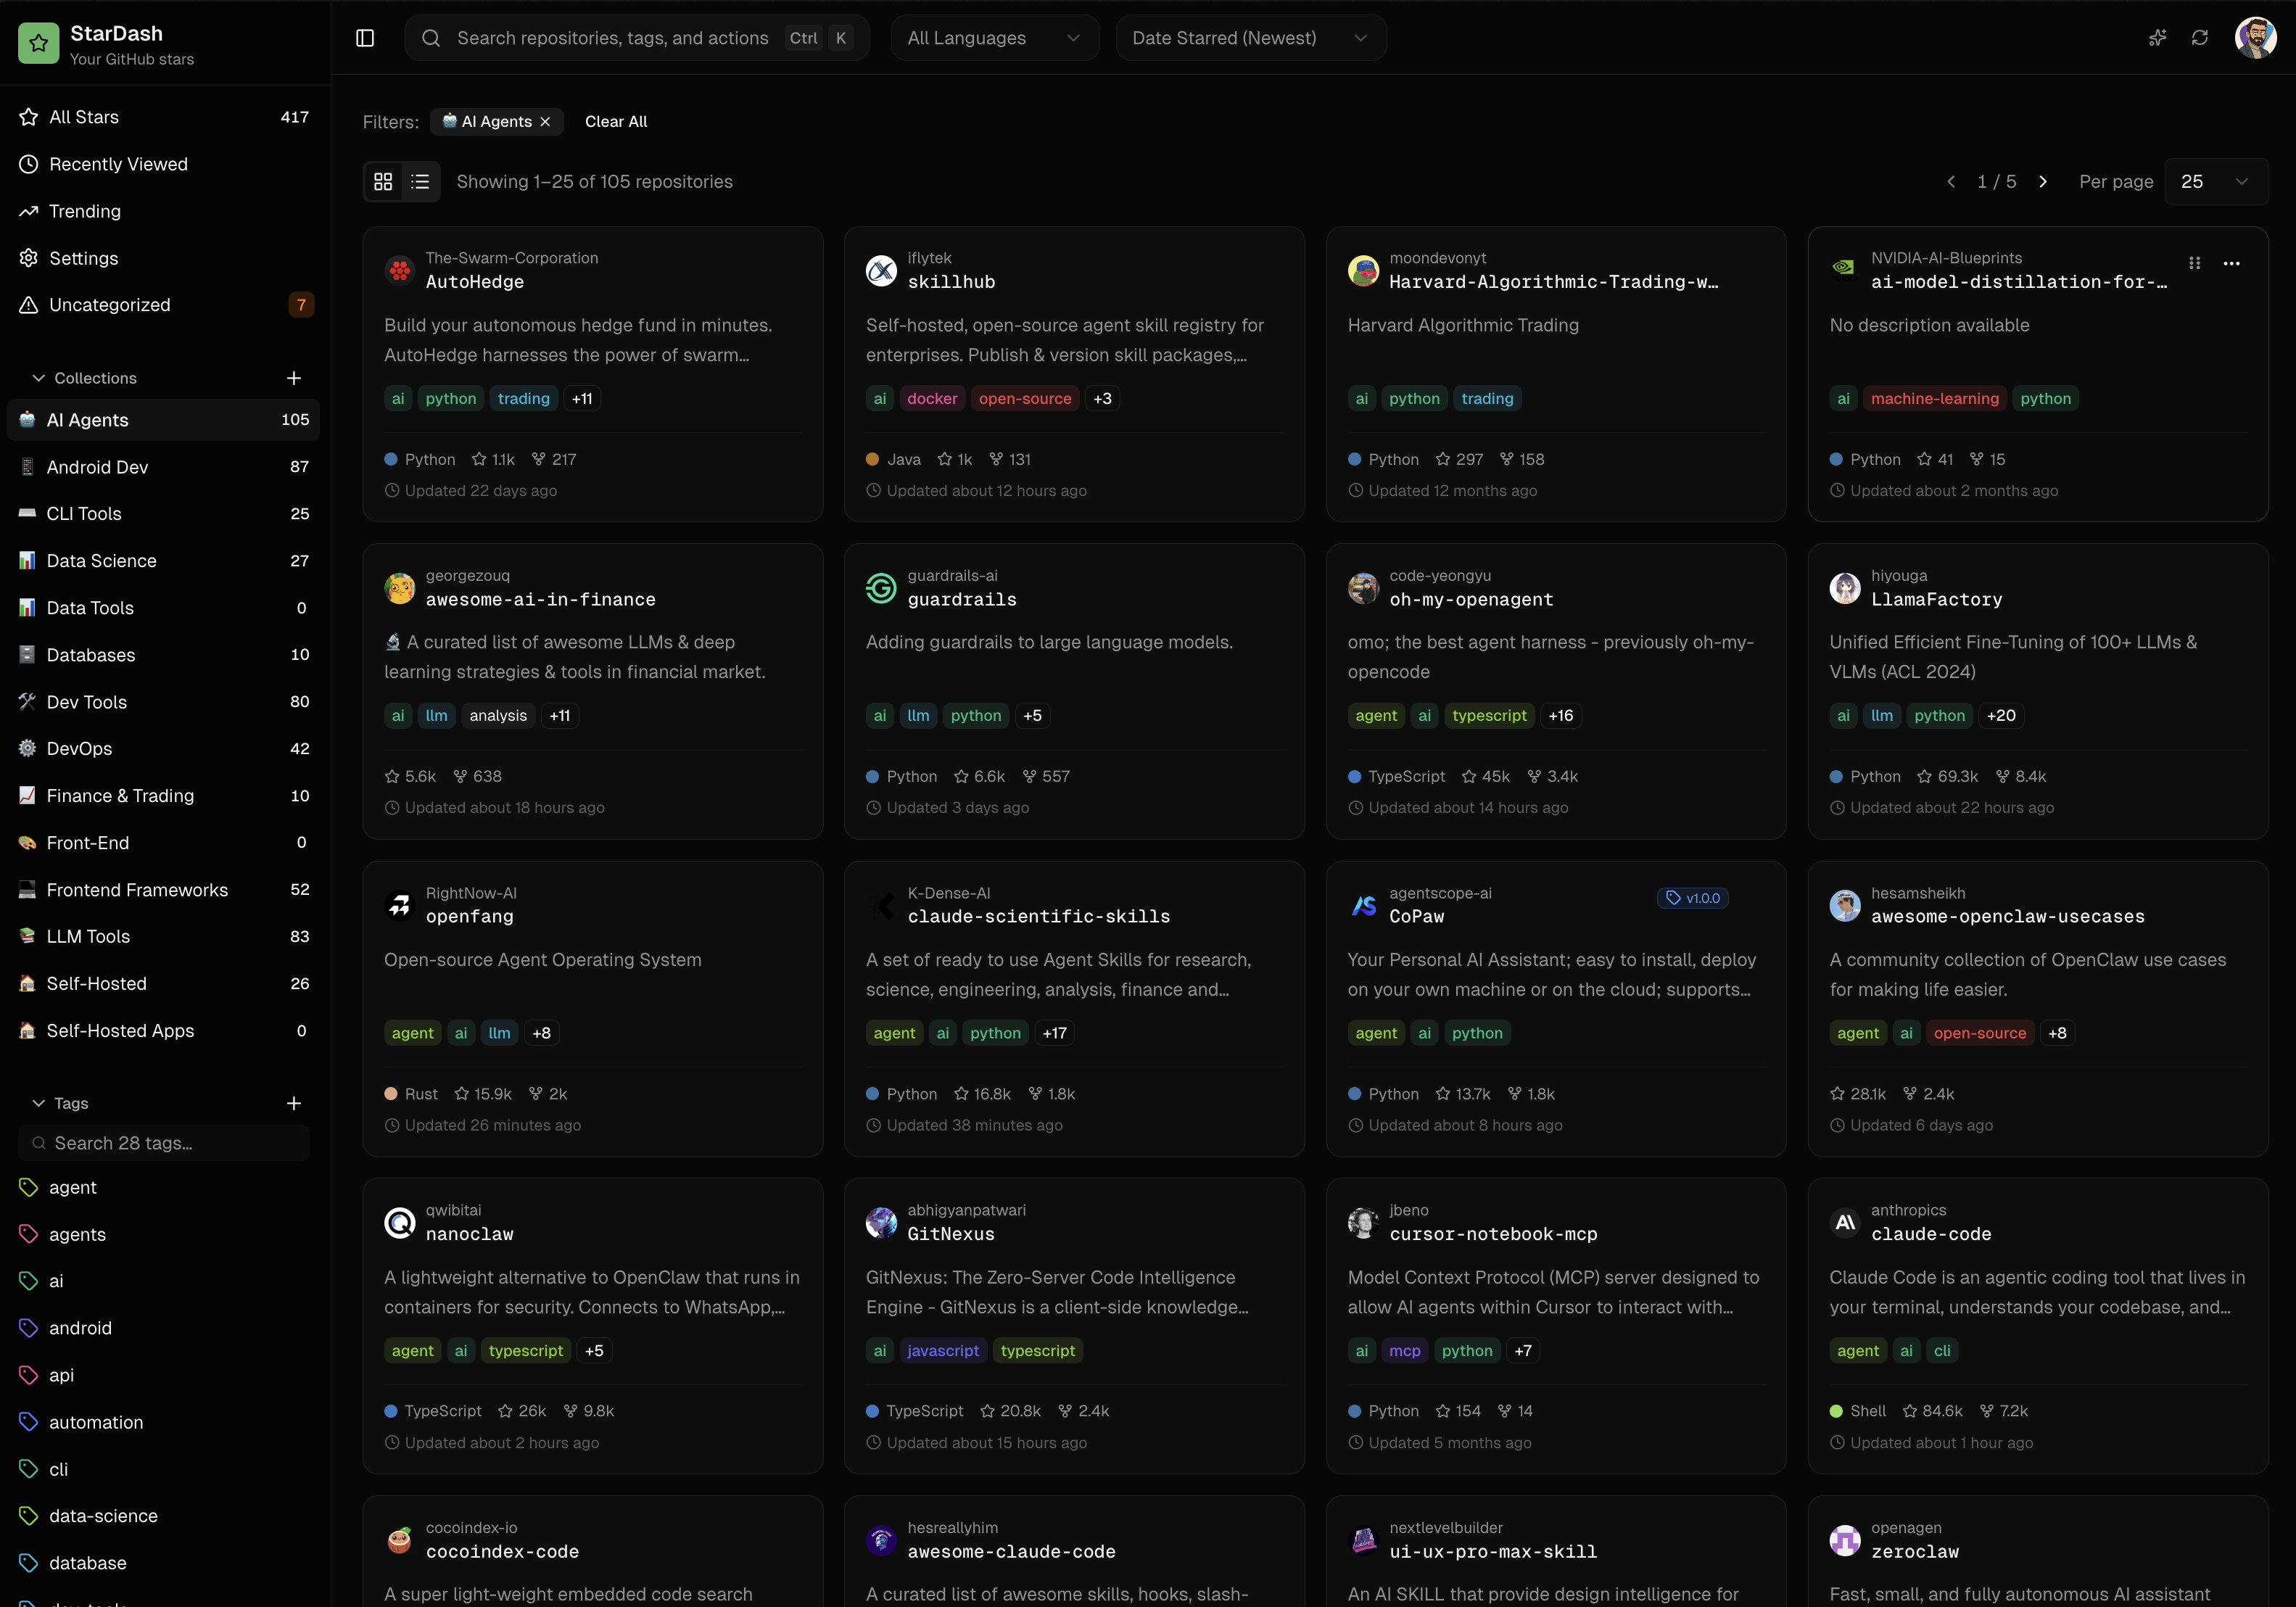Select the CLI Tools collection
2296x1607 pixels.
pyautogui.click(x=164, y=514)
